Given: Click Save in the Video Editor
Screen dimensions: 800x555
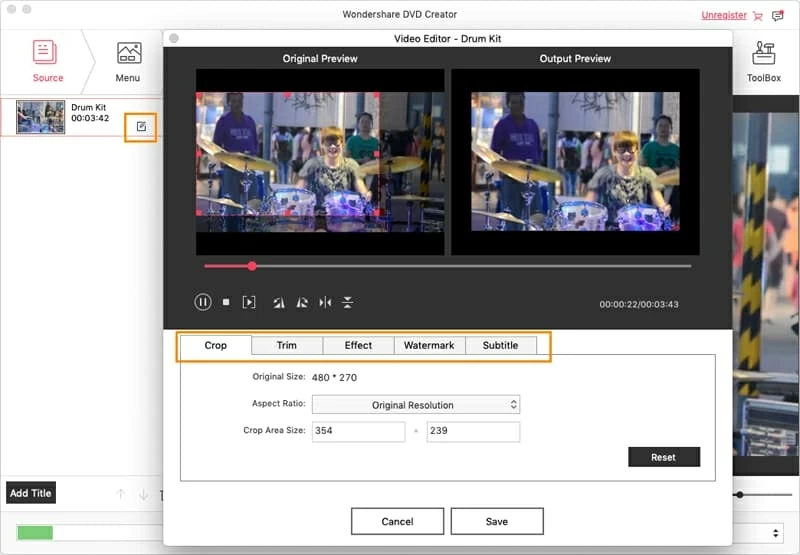Looking at the screenshot, I should (496, 521).
